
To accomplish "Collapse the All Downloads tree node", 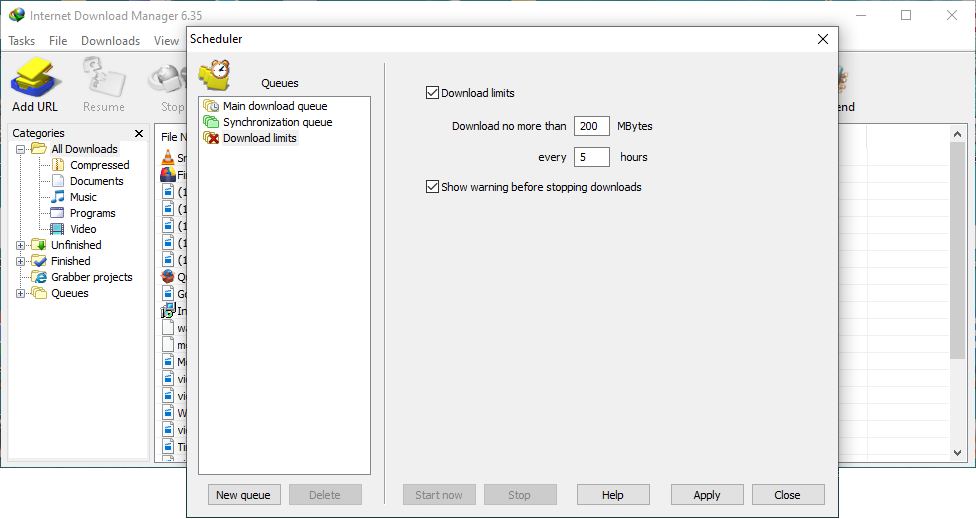I will 21,149.
